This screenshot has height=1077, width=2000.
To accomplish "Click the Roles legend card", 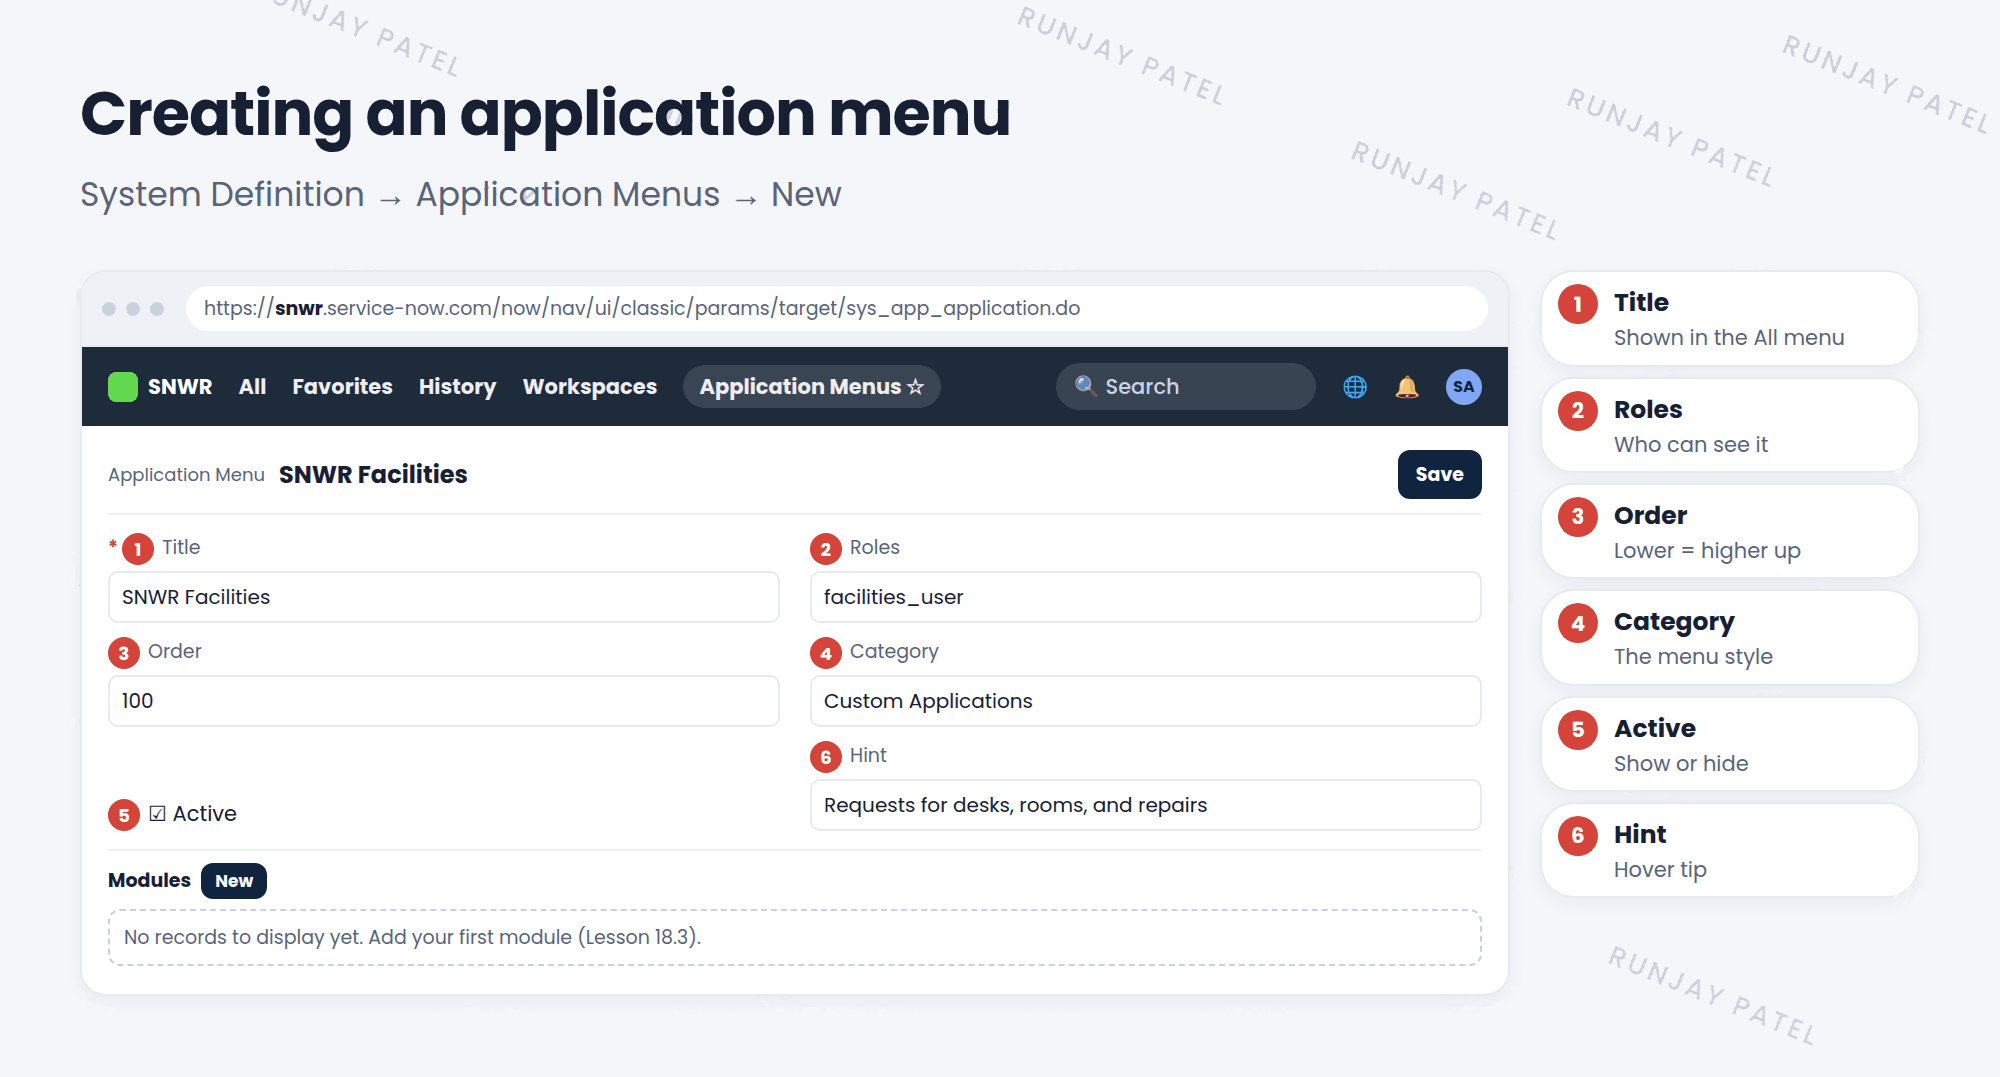I will (1729, 425).
